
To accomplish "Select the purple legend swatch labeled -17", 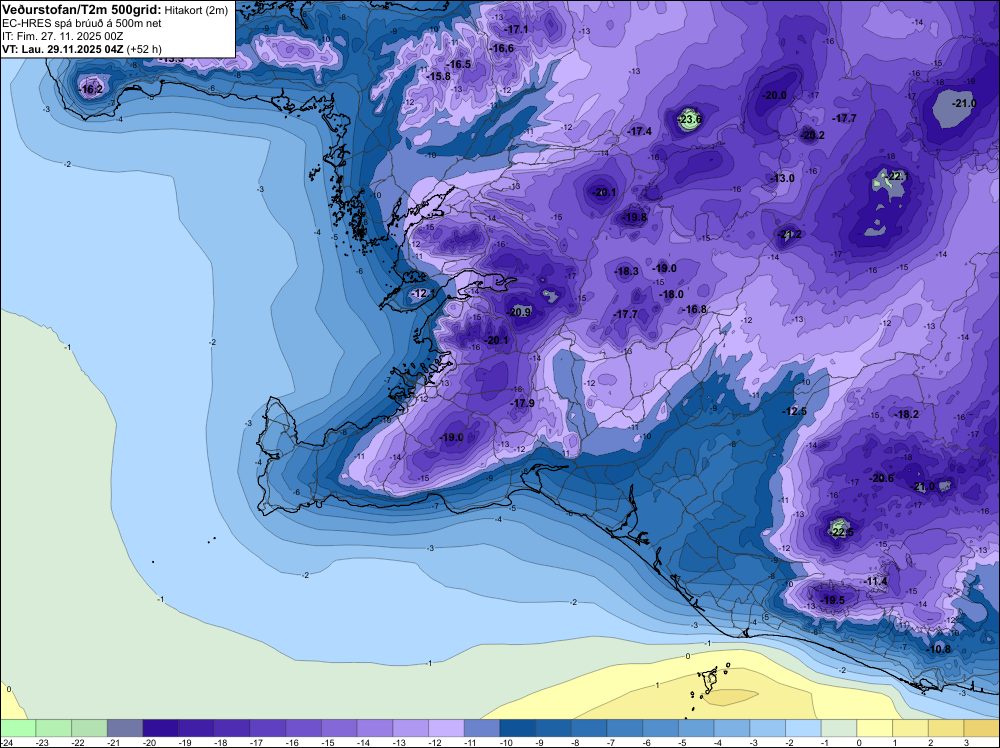I will pyautogui.click(x=268, y=728).
